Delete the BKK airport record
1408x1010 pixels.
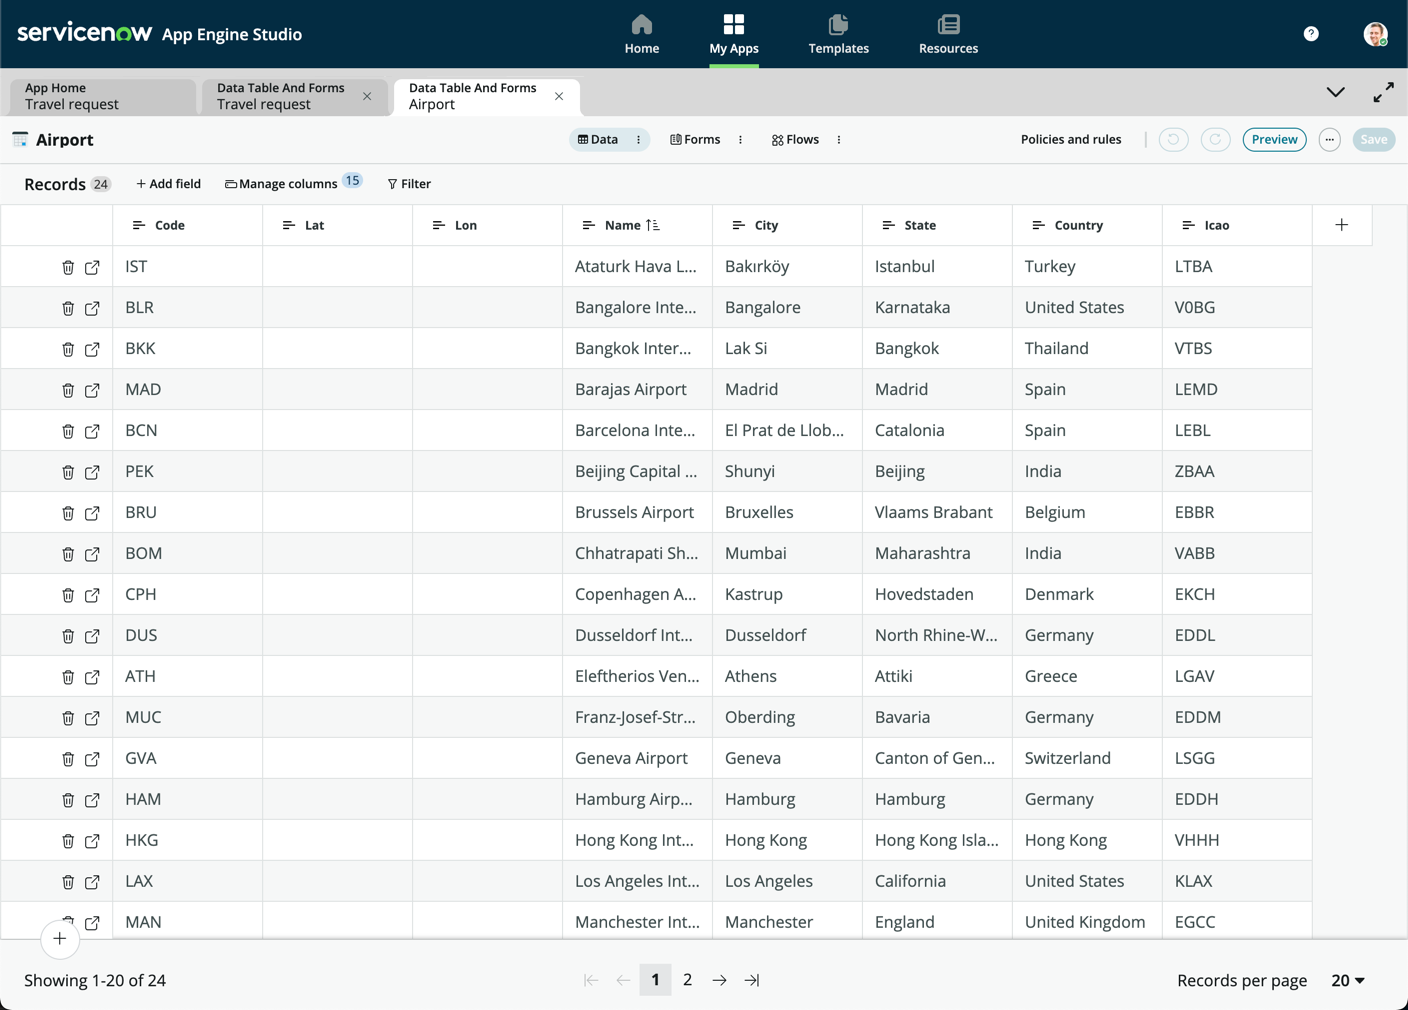point(68,349)
